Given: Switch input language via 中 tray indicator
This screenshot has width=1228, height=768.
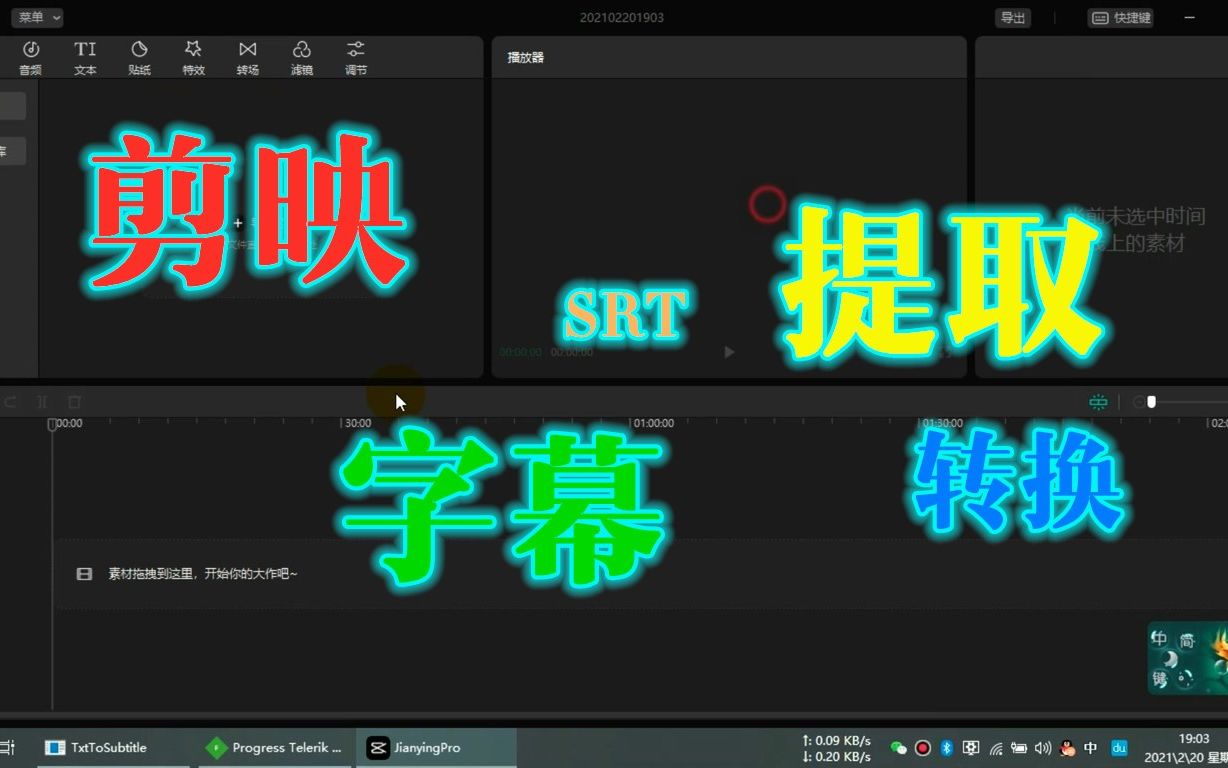Looking at the screenshot, I should (1090, 748).
